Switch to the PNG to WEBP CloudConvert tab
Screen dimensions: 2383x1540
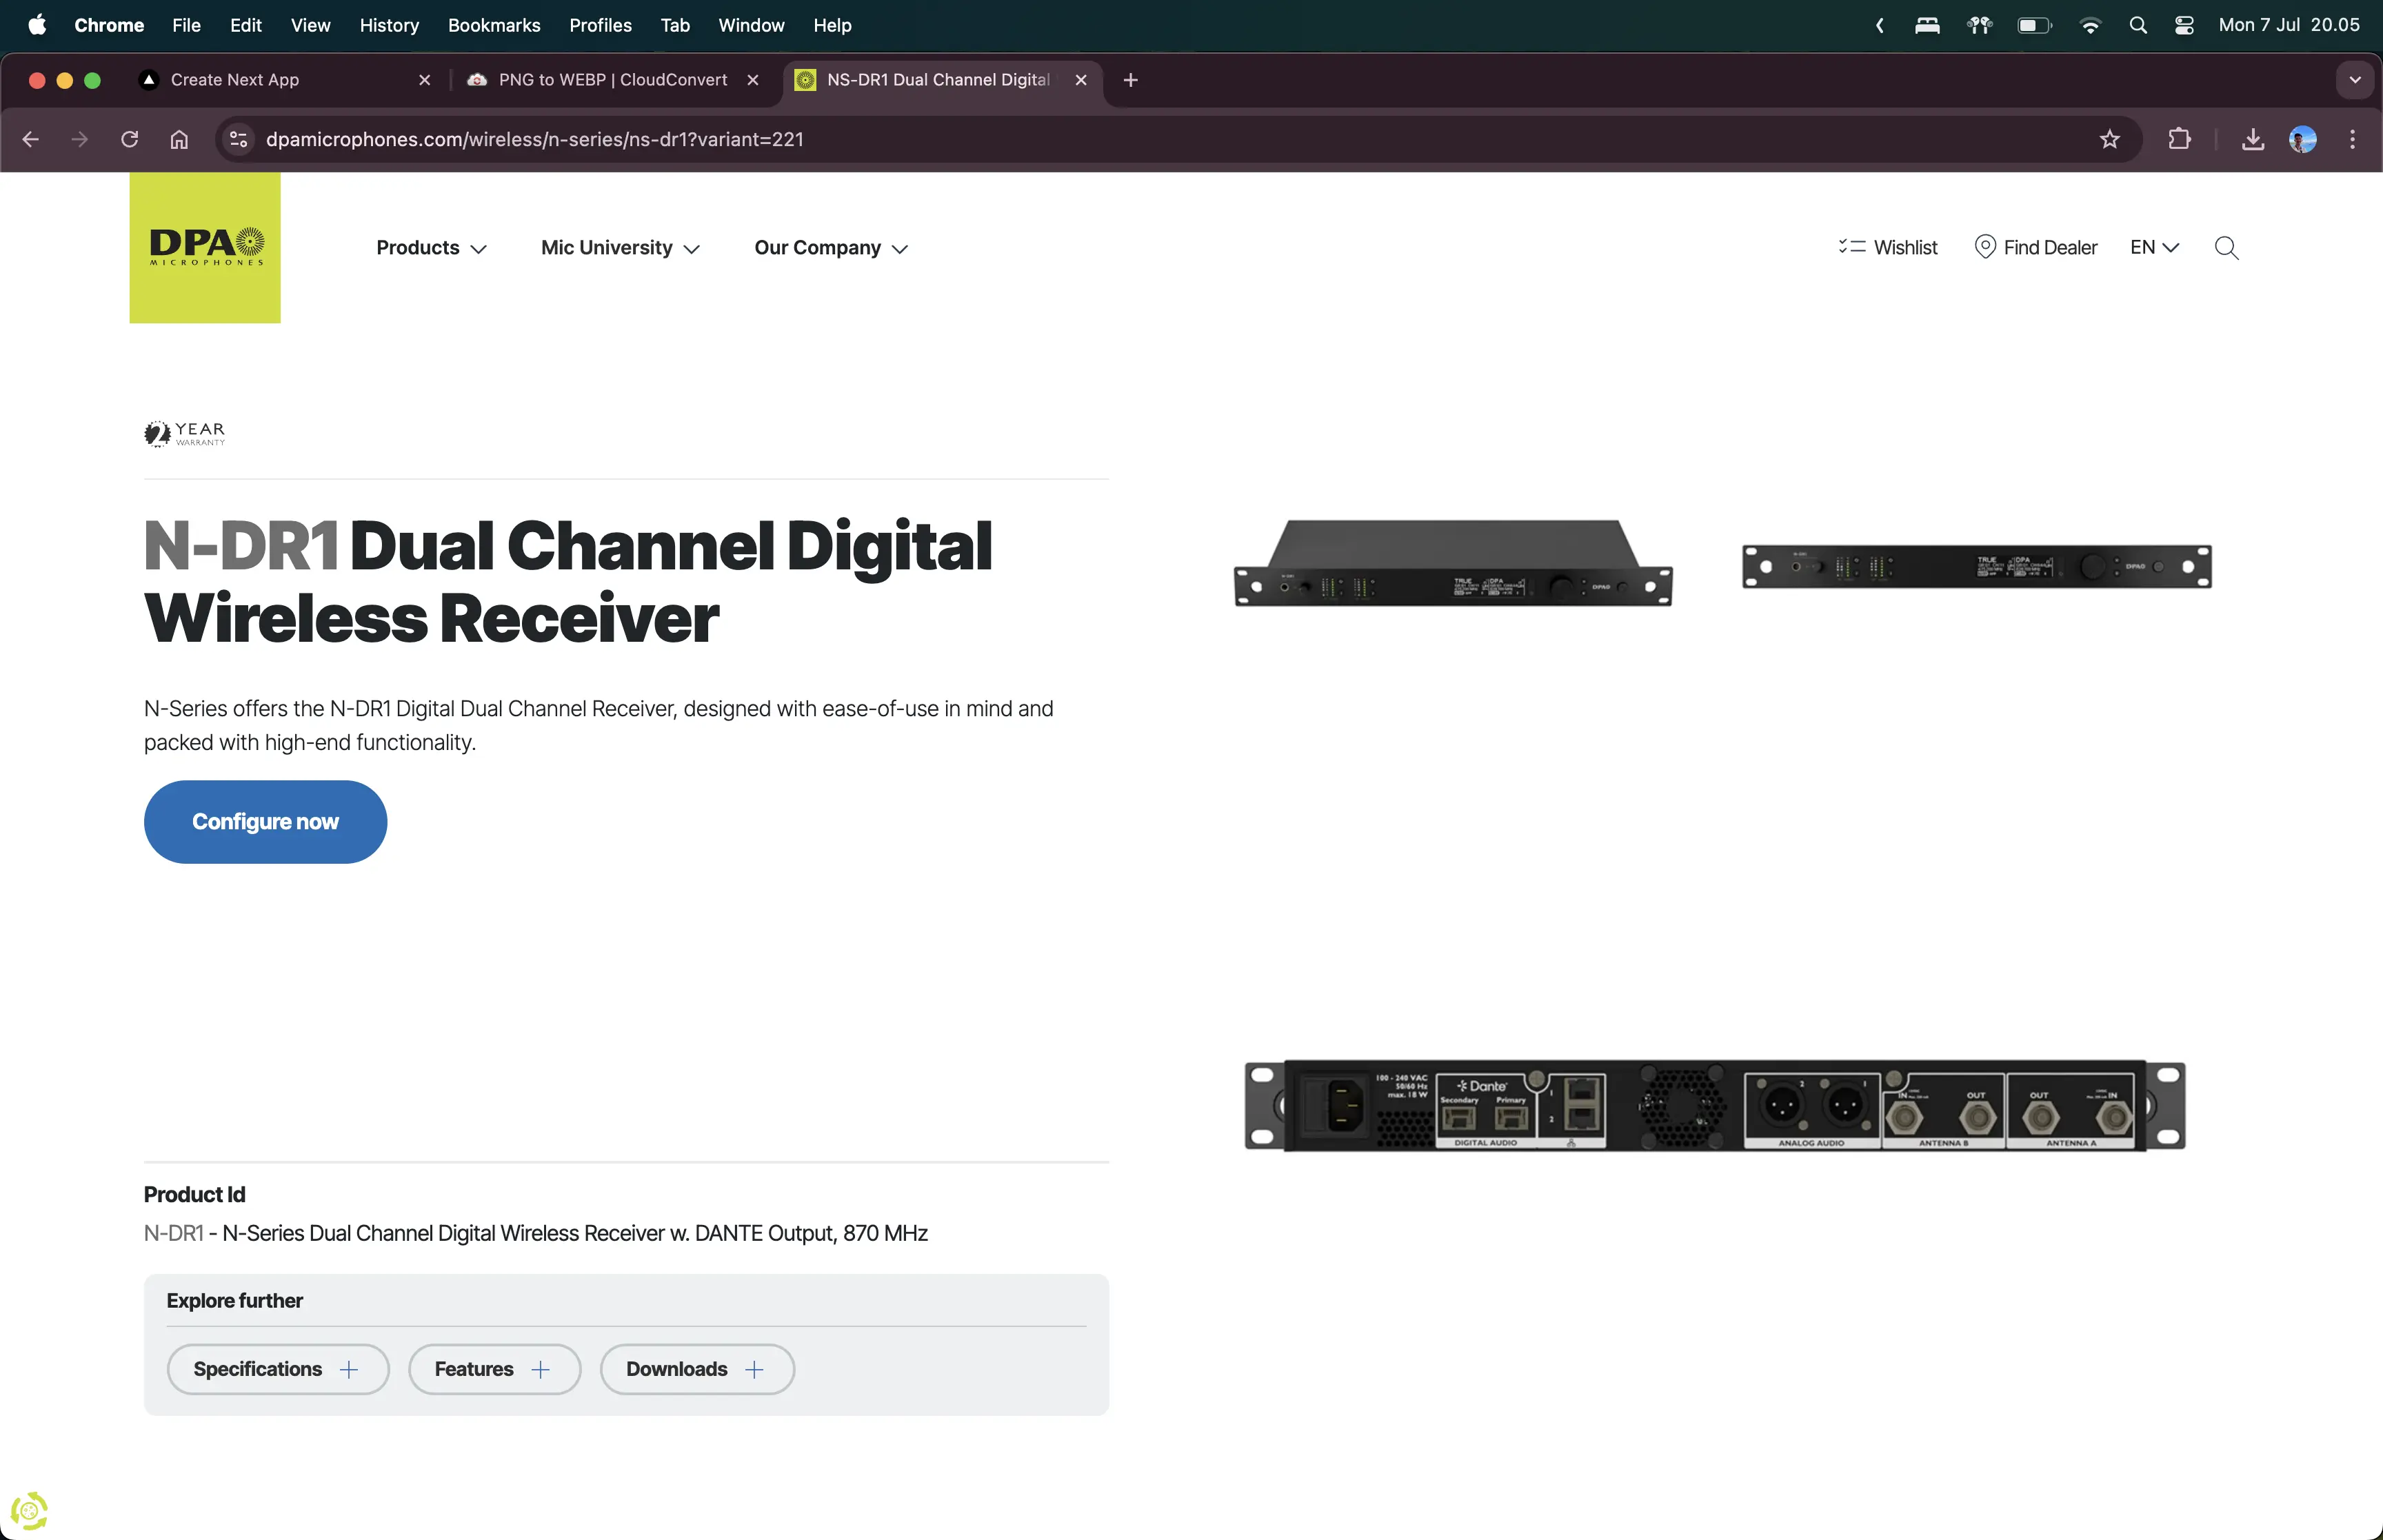pos(612,80)
